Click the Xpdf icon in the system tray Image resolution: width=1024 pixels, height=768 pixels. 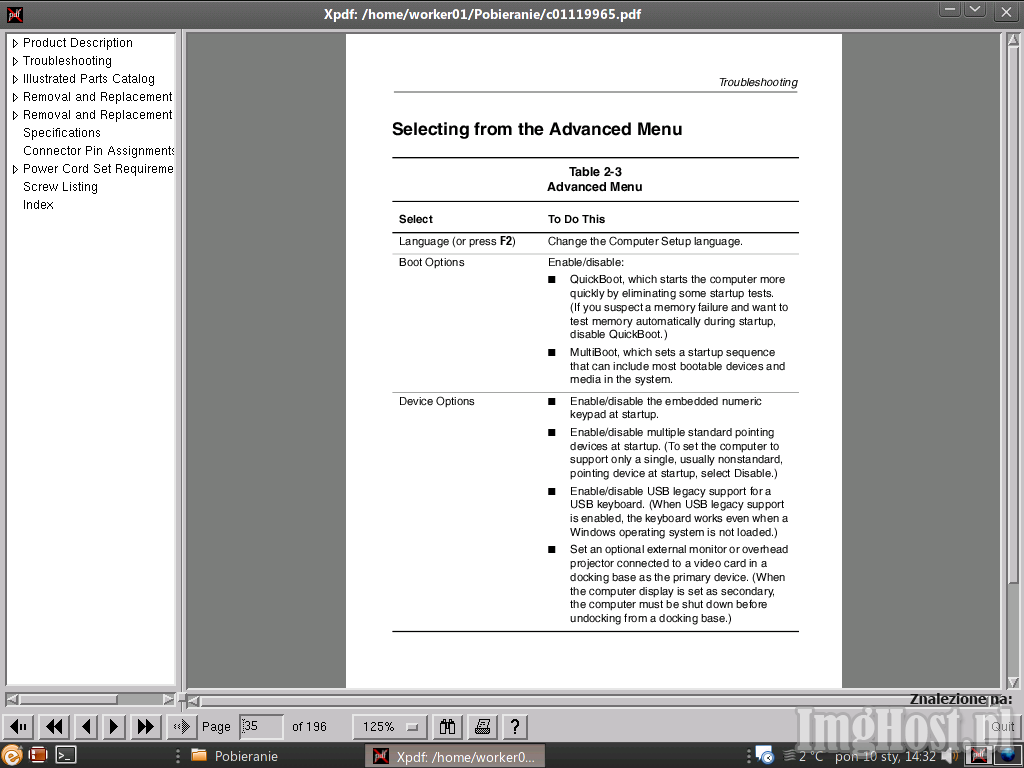click(978, 756)
